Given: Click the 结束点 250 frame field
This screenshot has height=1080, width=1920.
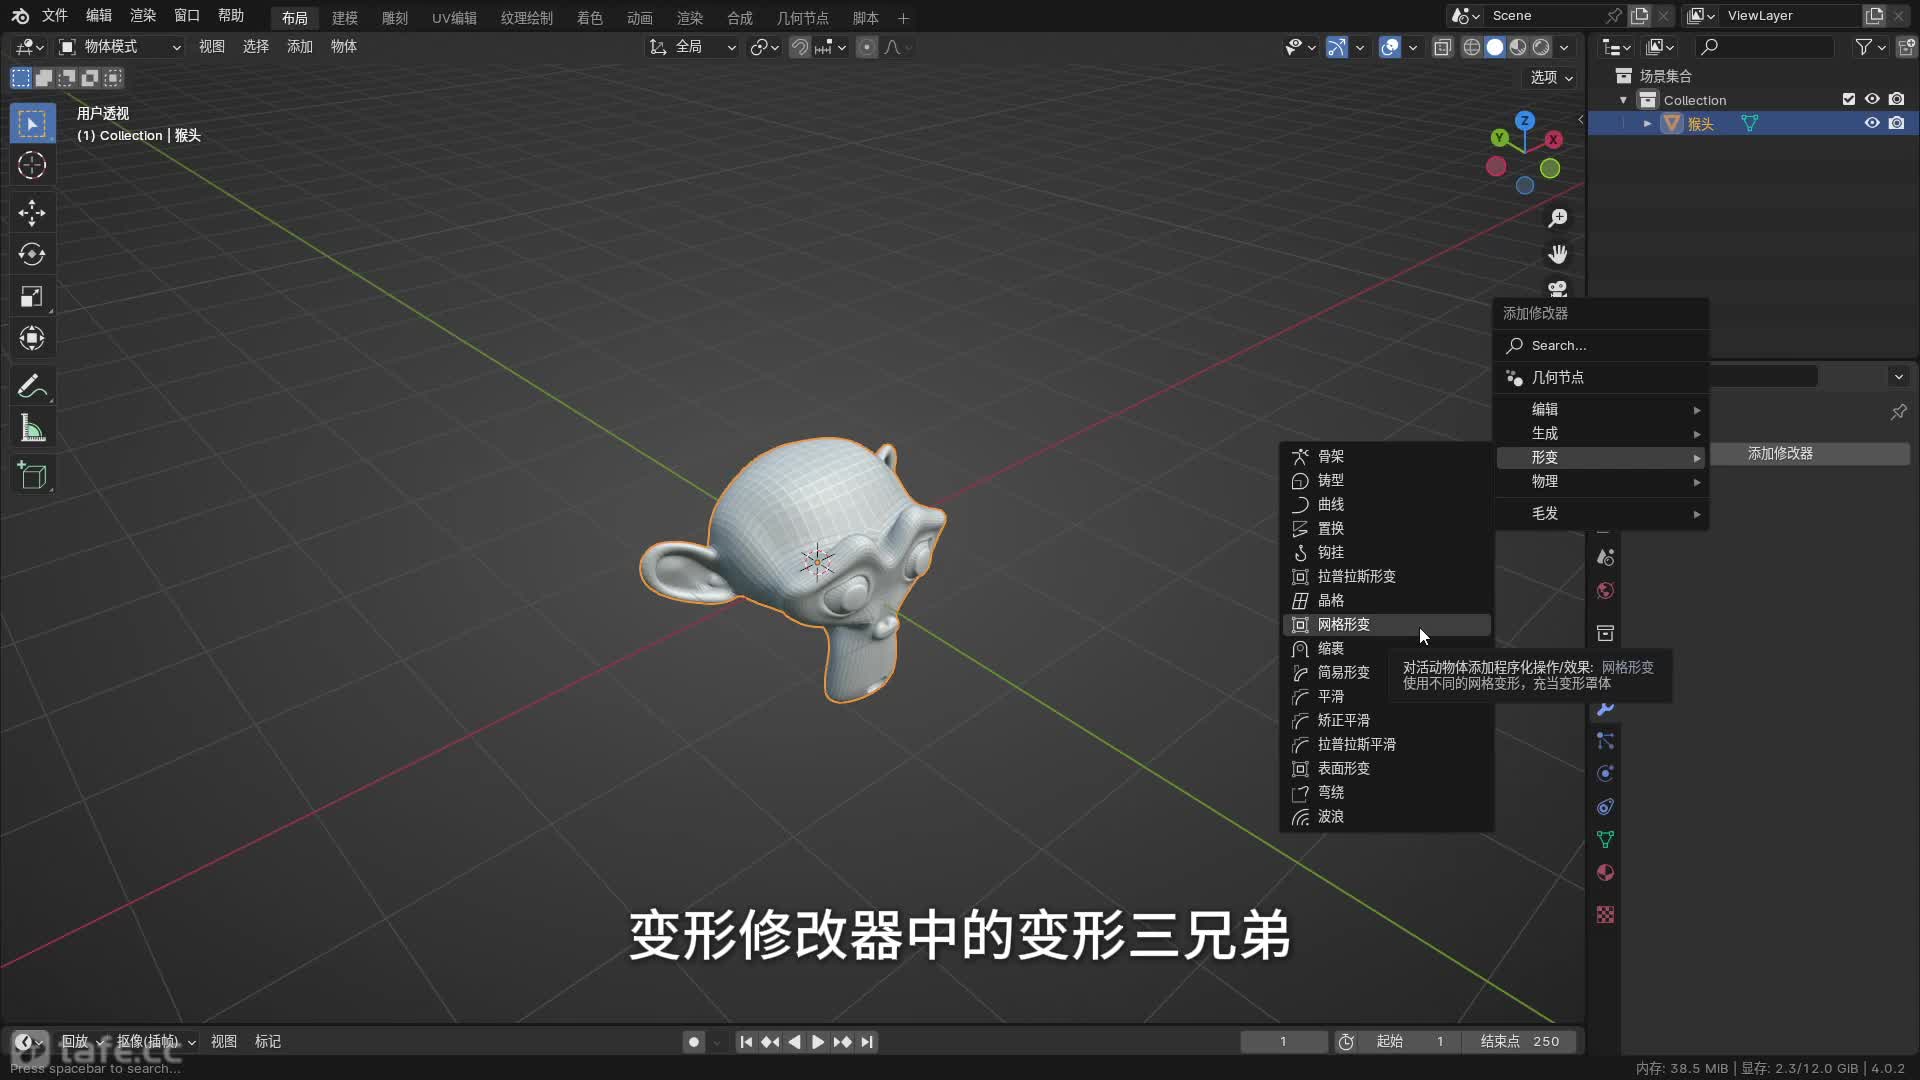Looking at the screenshot, I should click(x=1519, y=1042).
